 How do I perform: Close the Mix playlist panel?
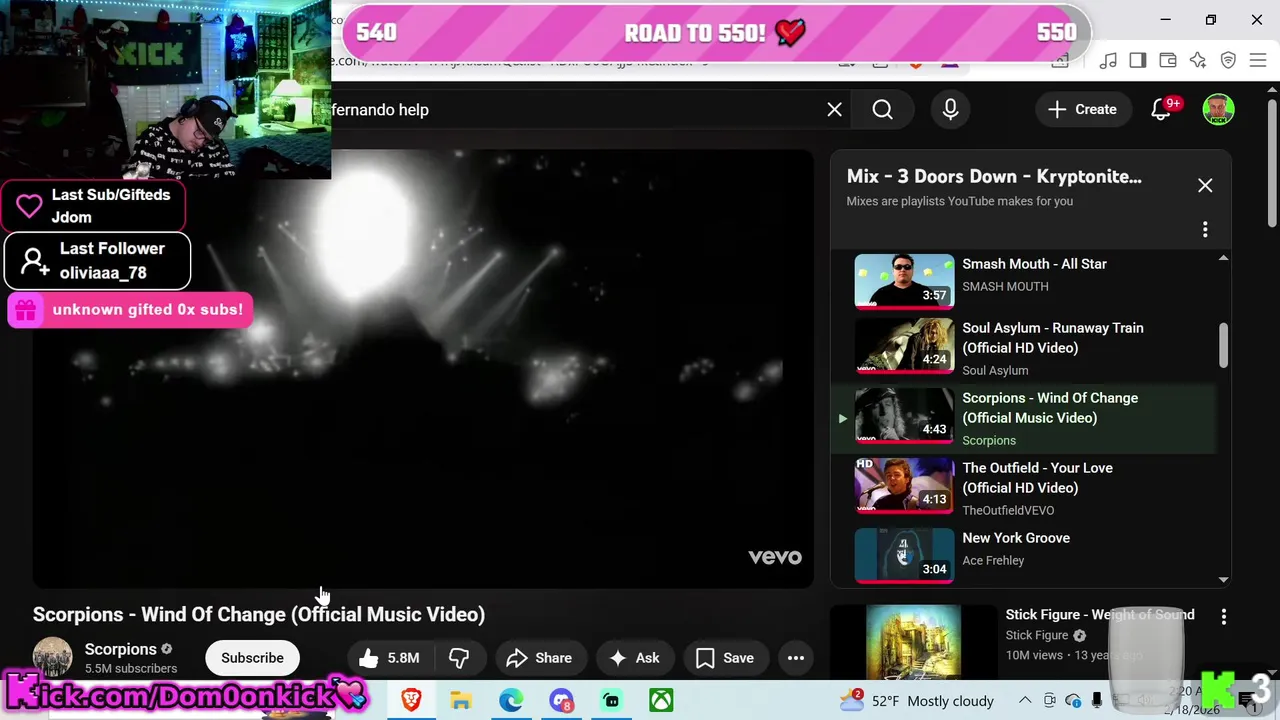click(1205, 186)
